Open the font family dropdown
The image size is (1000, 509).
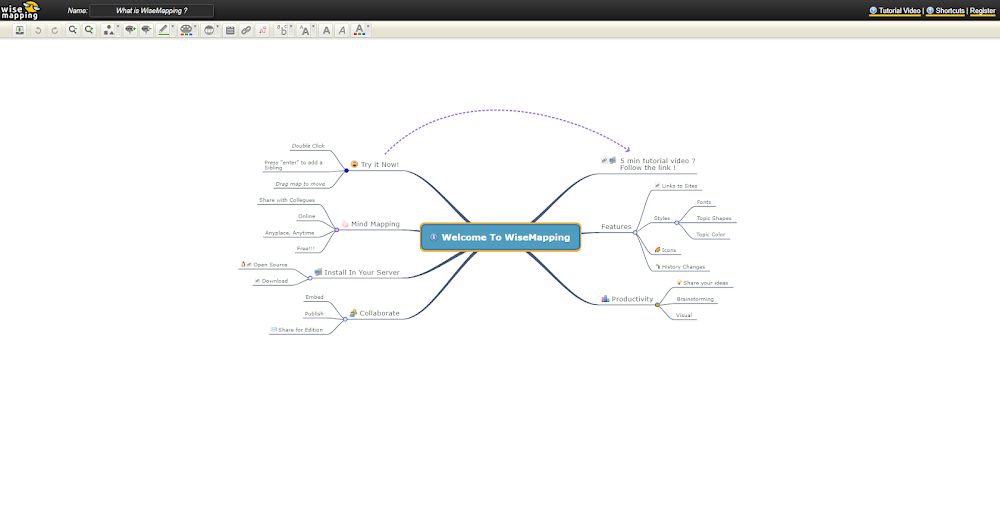(284, 30)
